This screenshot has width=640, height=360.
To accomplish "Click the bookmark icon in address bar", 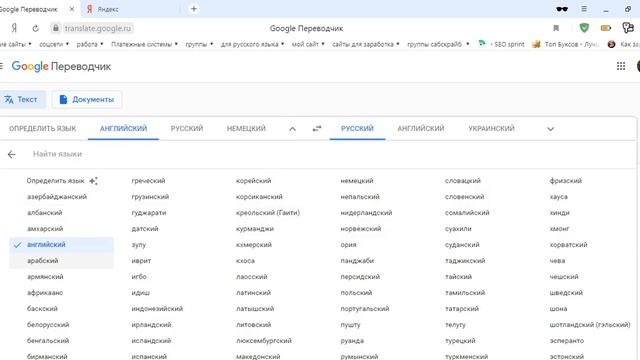I will 556,28.
